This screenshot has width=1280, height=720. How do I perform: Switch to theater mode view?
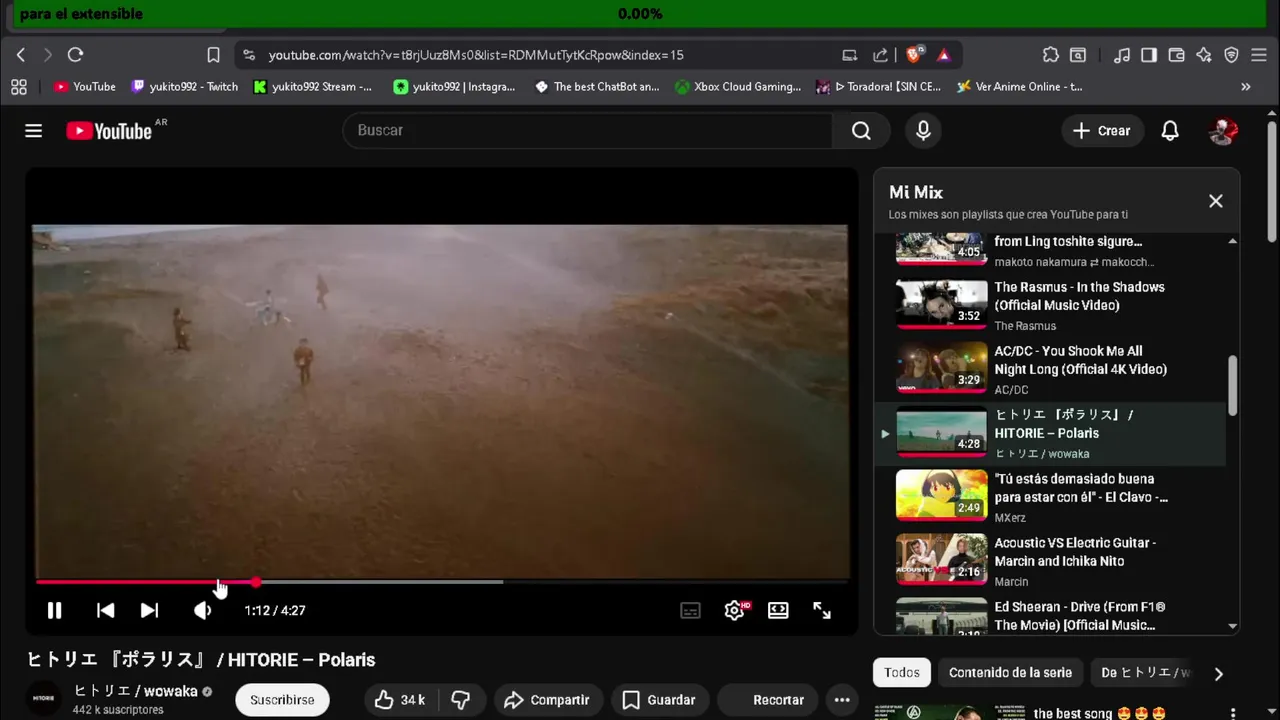[778, 610]
